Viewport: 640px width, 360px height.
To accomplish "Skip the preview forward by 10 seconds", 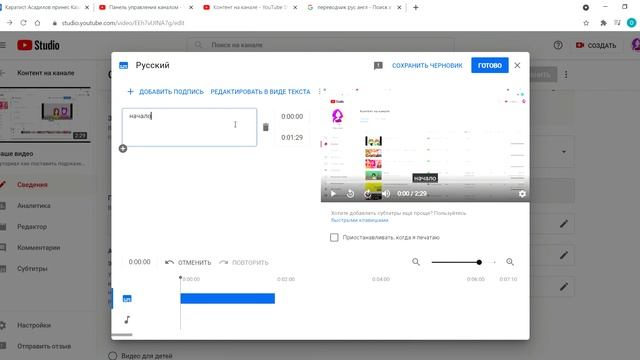I will (x=368, y=194).
